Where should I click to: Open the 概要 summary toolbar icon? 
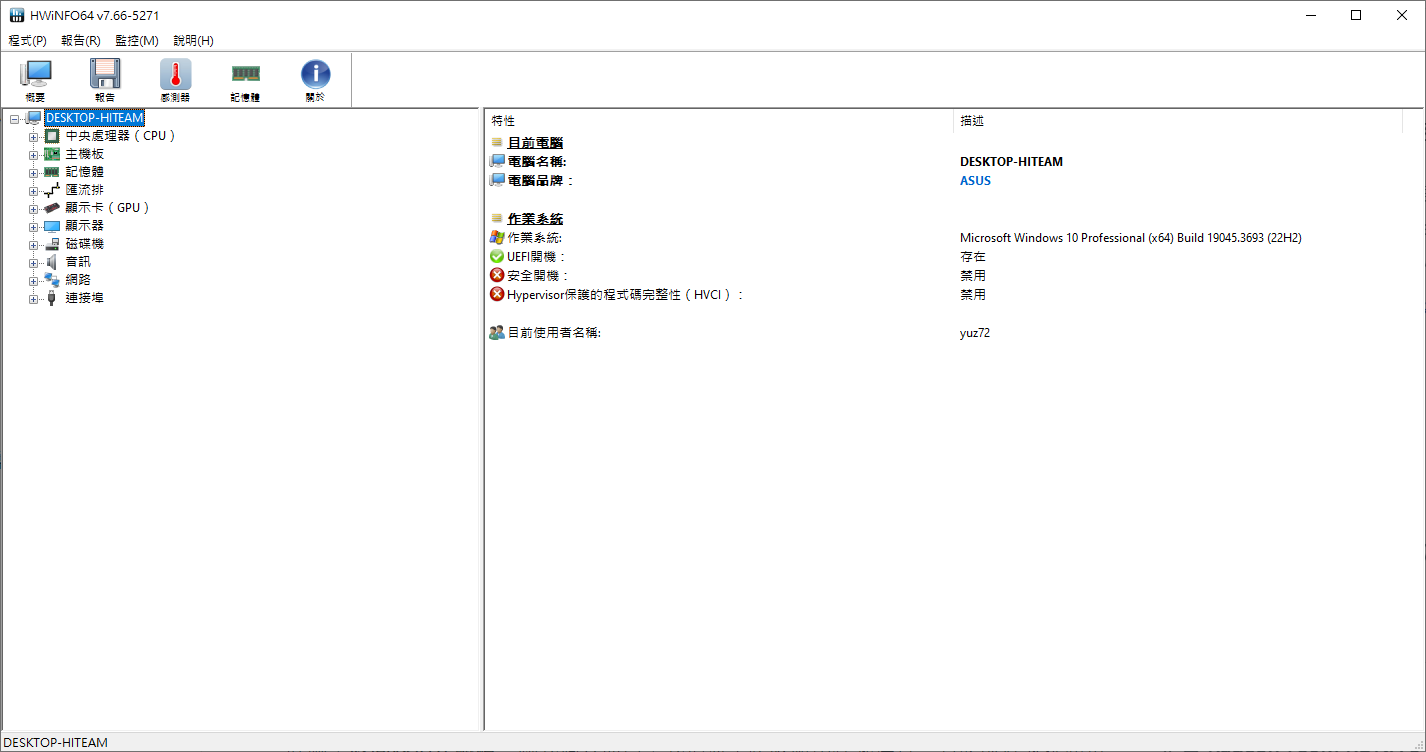coord(36,80)
